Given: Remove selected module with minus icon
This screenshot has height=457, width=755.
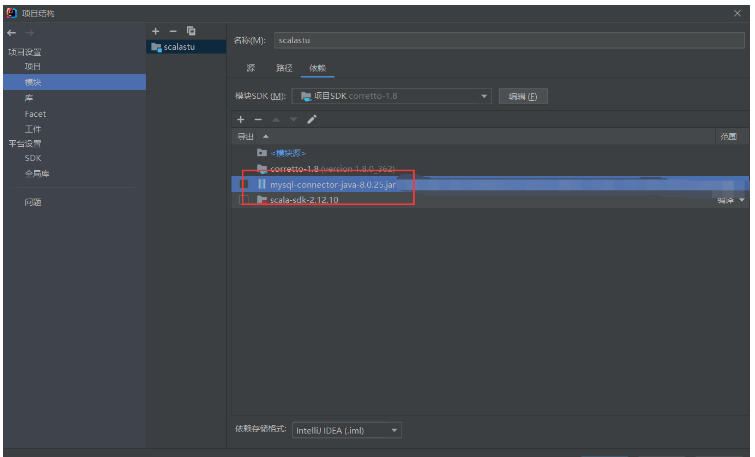Looking at the screenshot, I should pos(173,31).
